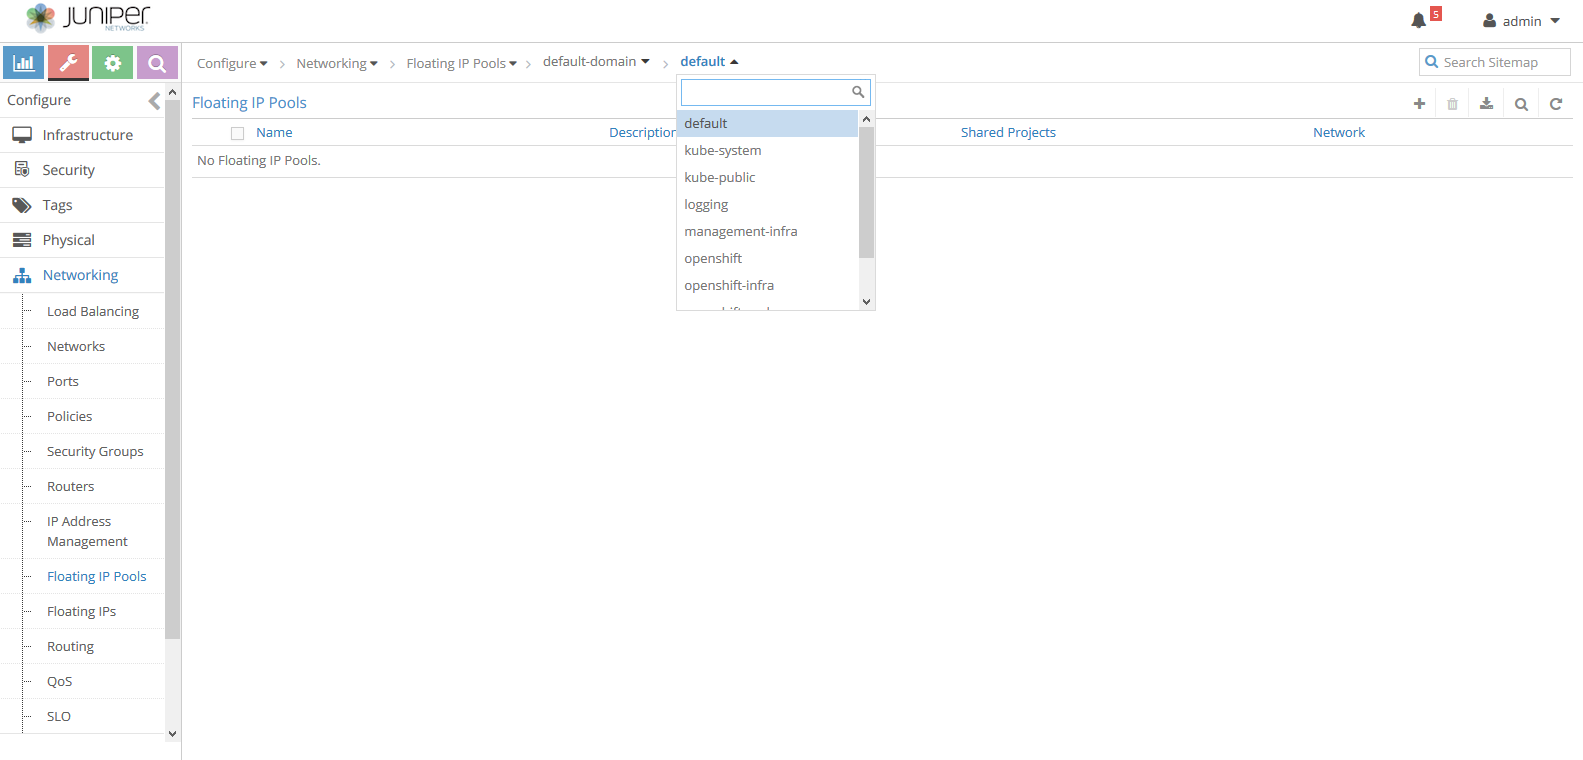Select the Configure wrench icon

coord(68,63)
